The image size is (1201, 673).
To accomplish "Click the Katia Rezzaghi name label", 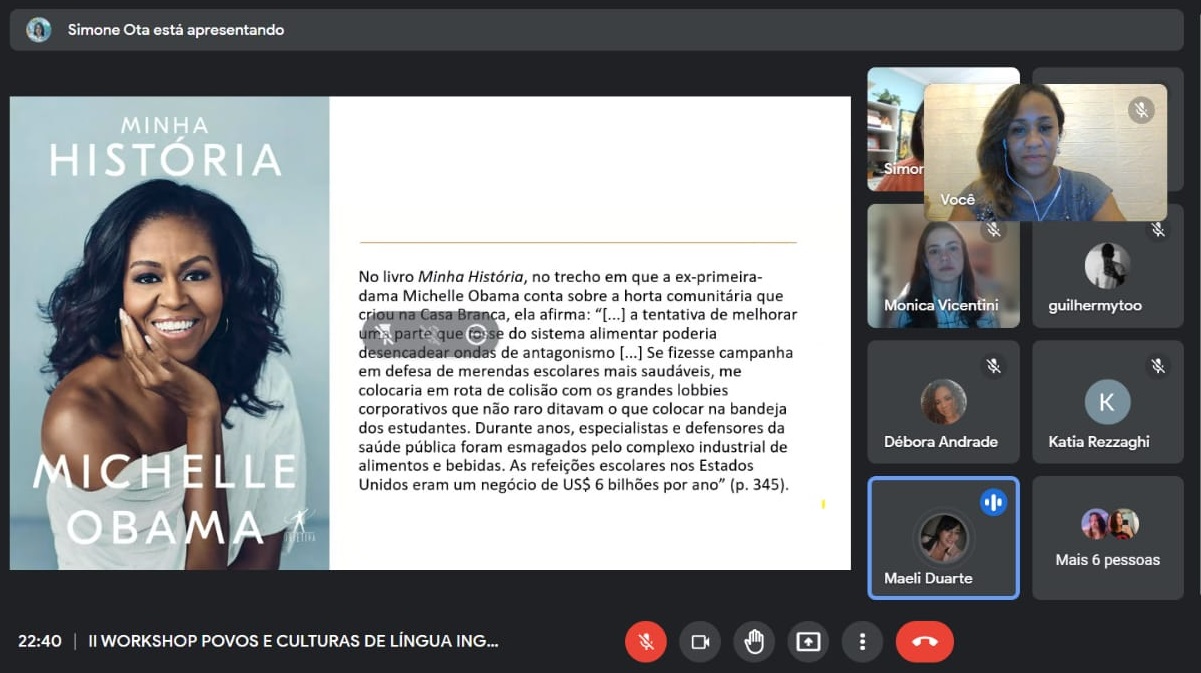I will click(1099, 441).
